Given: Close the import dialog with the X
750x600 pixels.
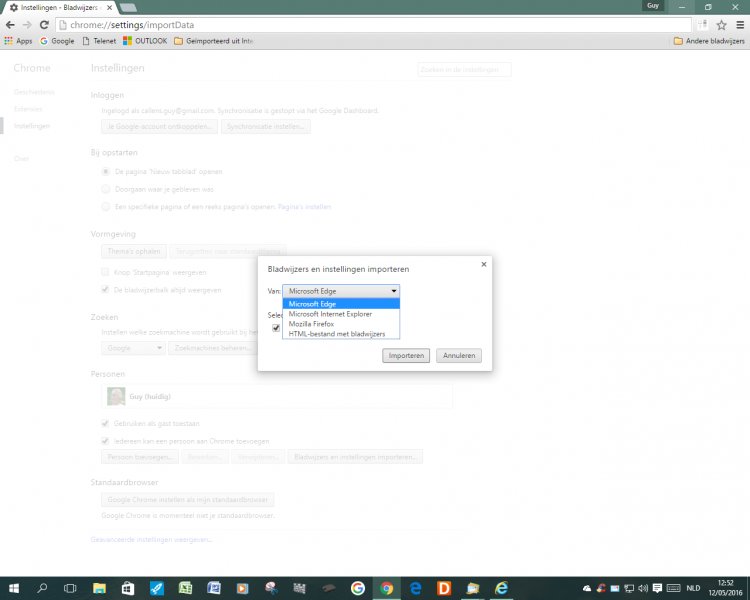Looking at the screenshot, I should tap(483, 264).
